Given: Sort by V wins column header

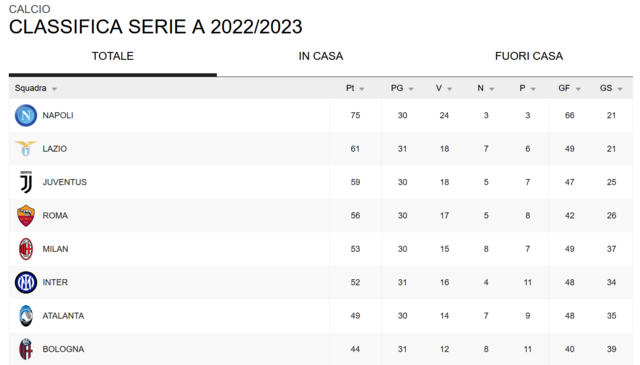Looking at the screenshot, I should (438, 88).
